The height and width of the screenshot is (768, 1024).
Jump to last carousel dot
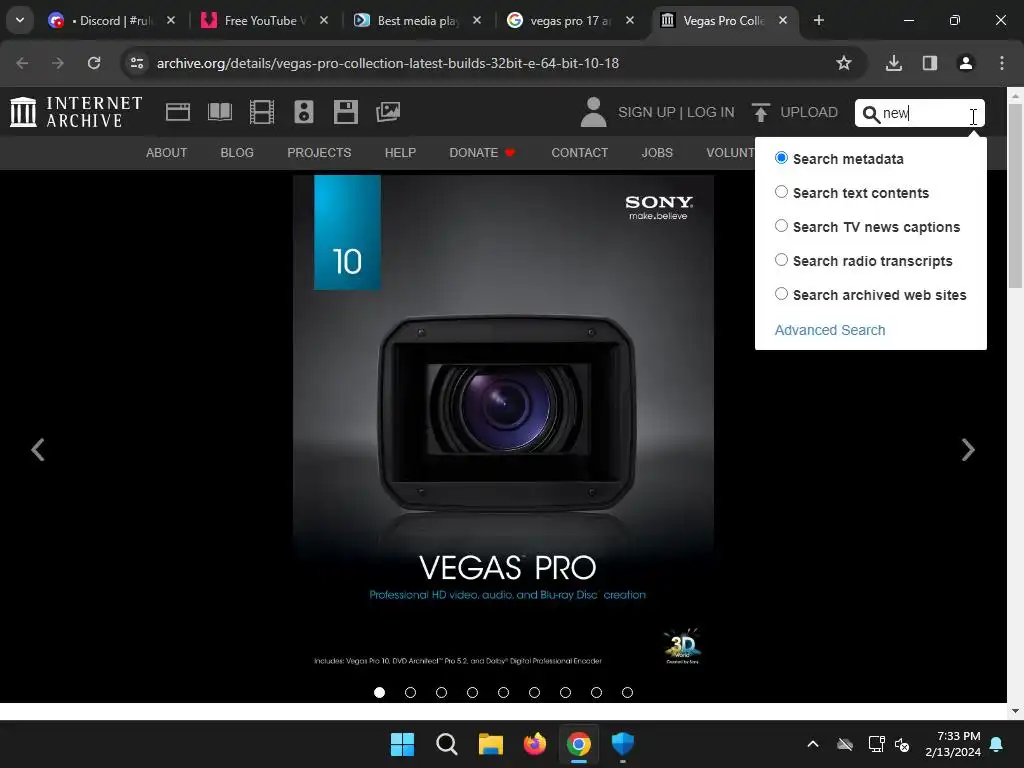(x=628, y=692)
